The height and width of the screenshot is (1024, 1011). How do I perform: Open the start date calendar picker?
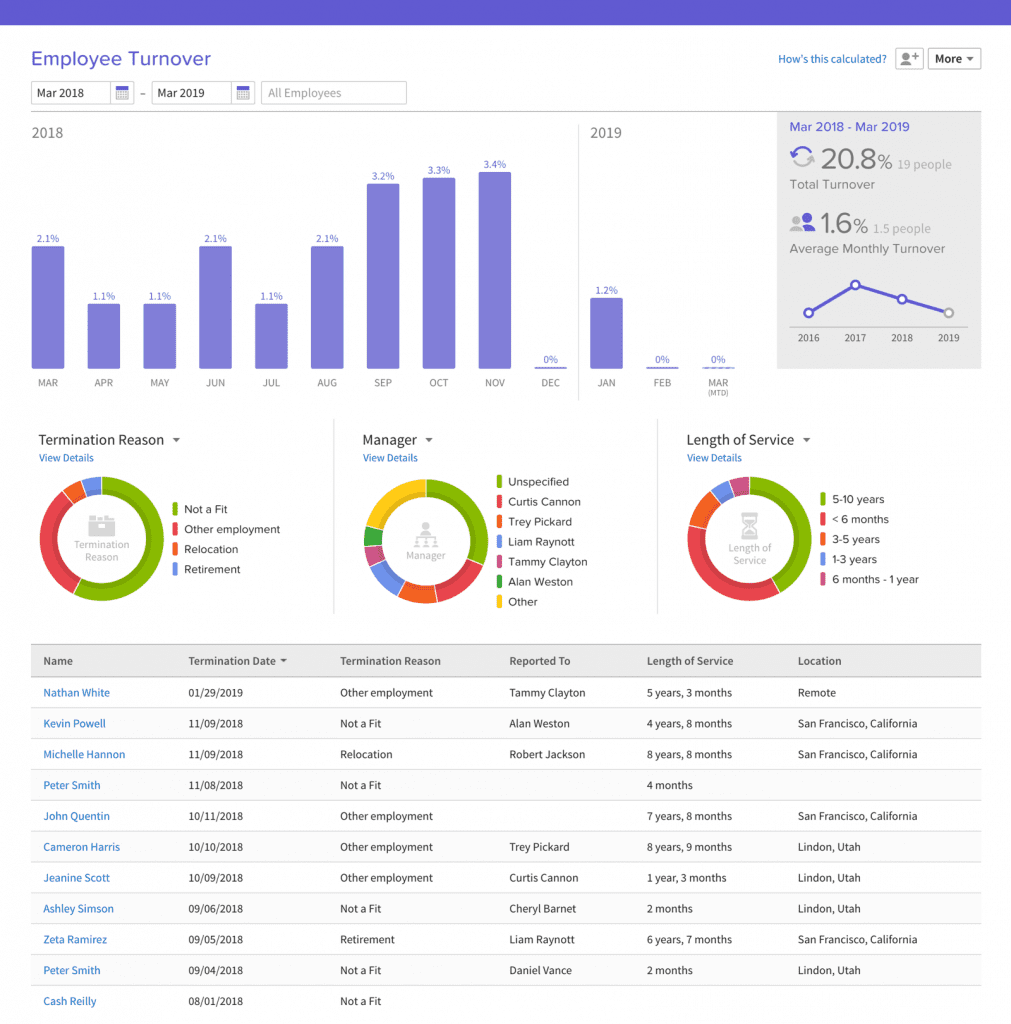(124, 92)
